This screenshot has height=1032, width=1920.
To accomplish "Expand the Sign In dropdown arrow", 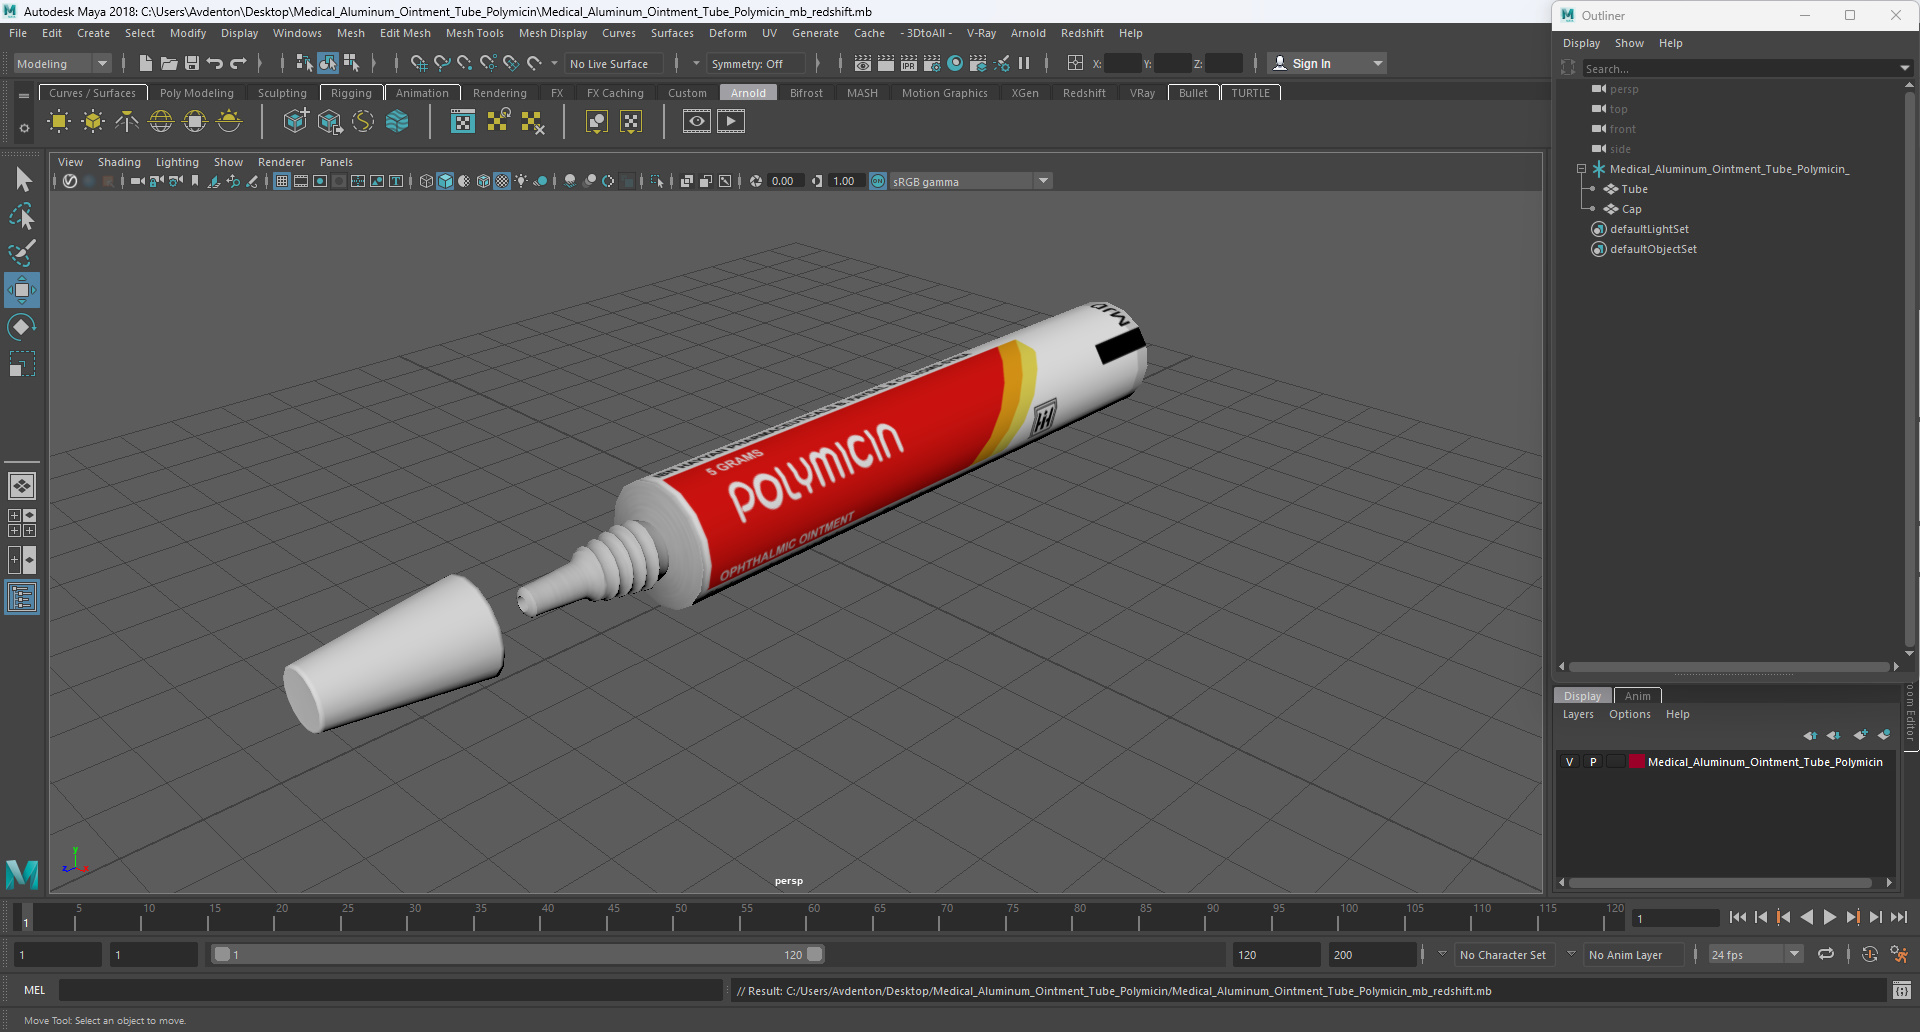I will (1378, 63).
